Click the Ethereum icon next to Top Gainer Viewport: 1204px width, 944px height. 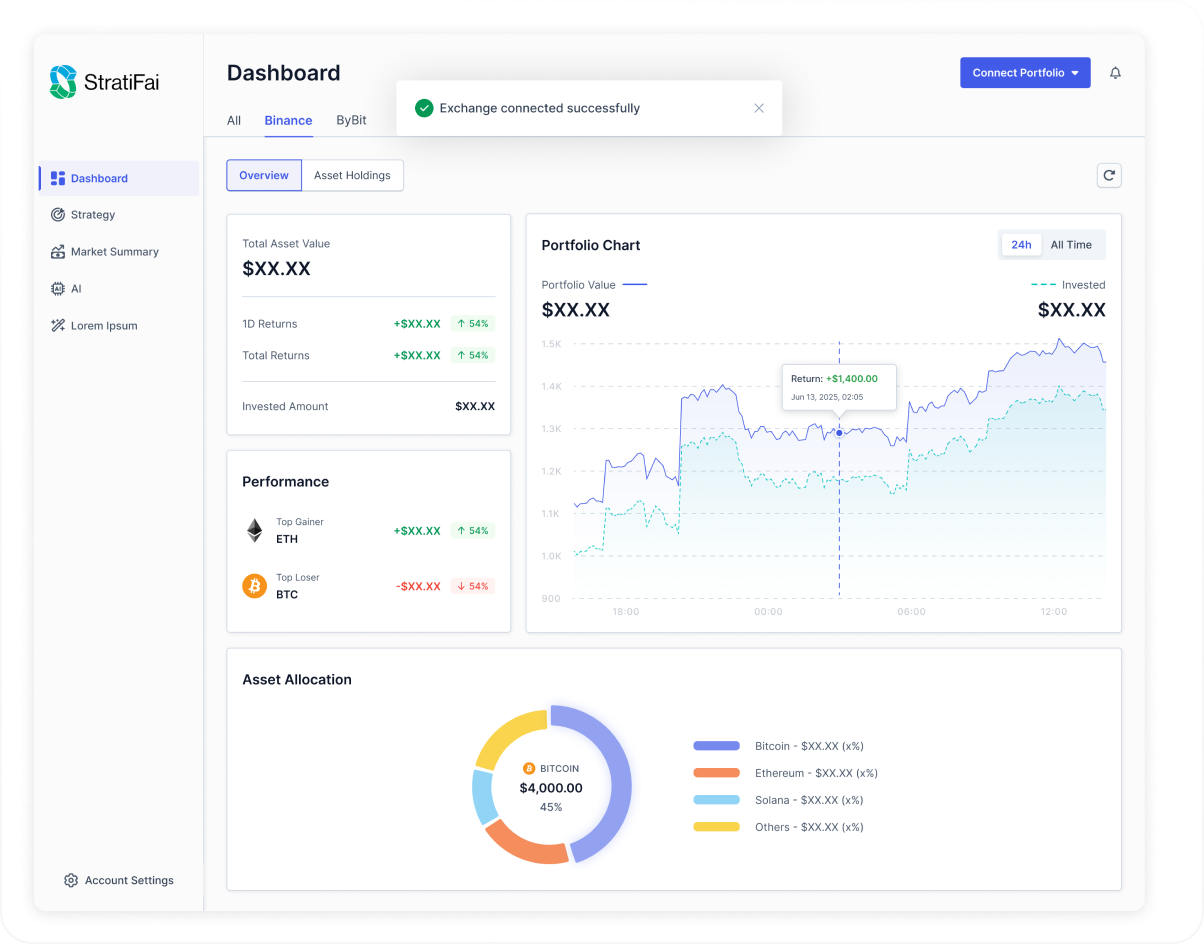click(253, 530)
